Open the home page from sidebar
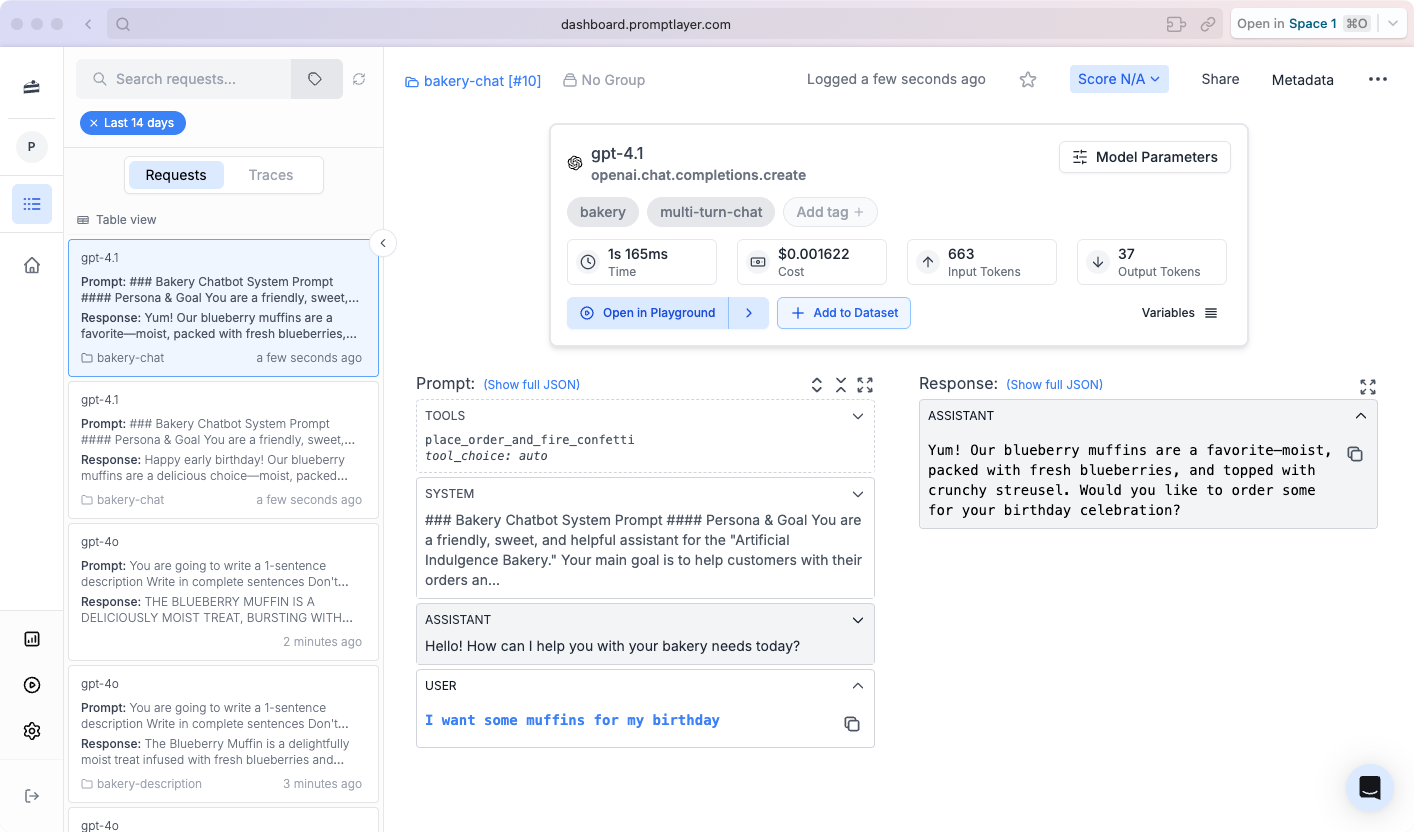 (x=32, y=265)
